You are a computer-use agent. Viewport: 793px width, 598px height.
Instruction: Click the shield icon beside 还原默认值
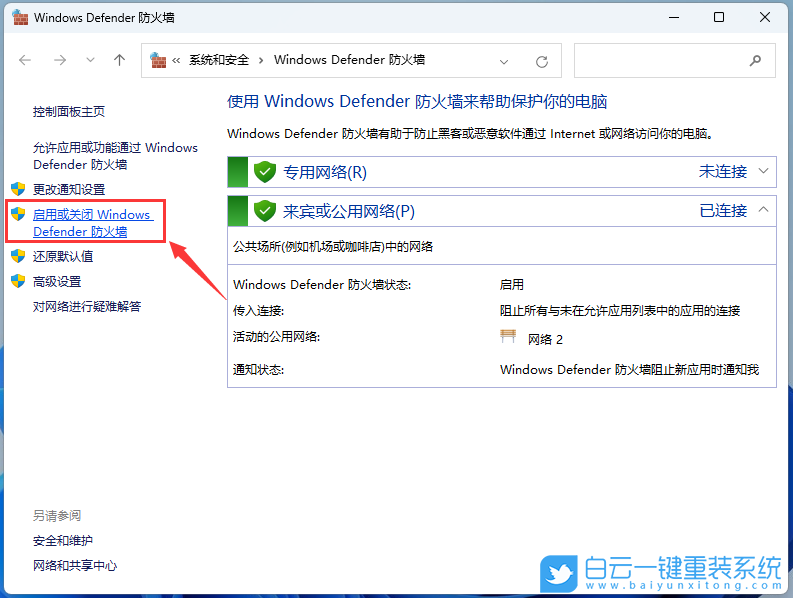tap(18, 256)
